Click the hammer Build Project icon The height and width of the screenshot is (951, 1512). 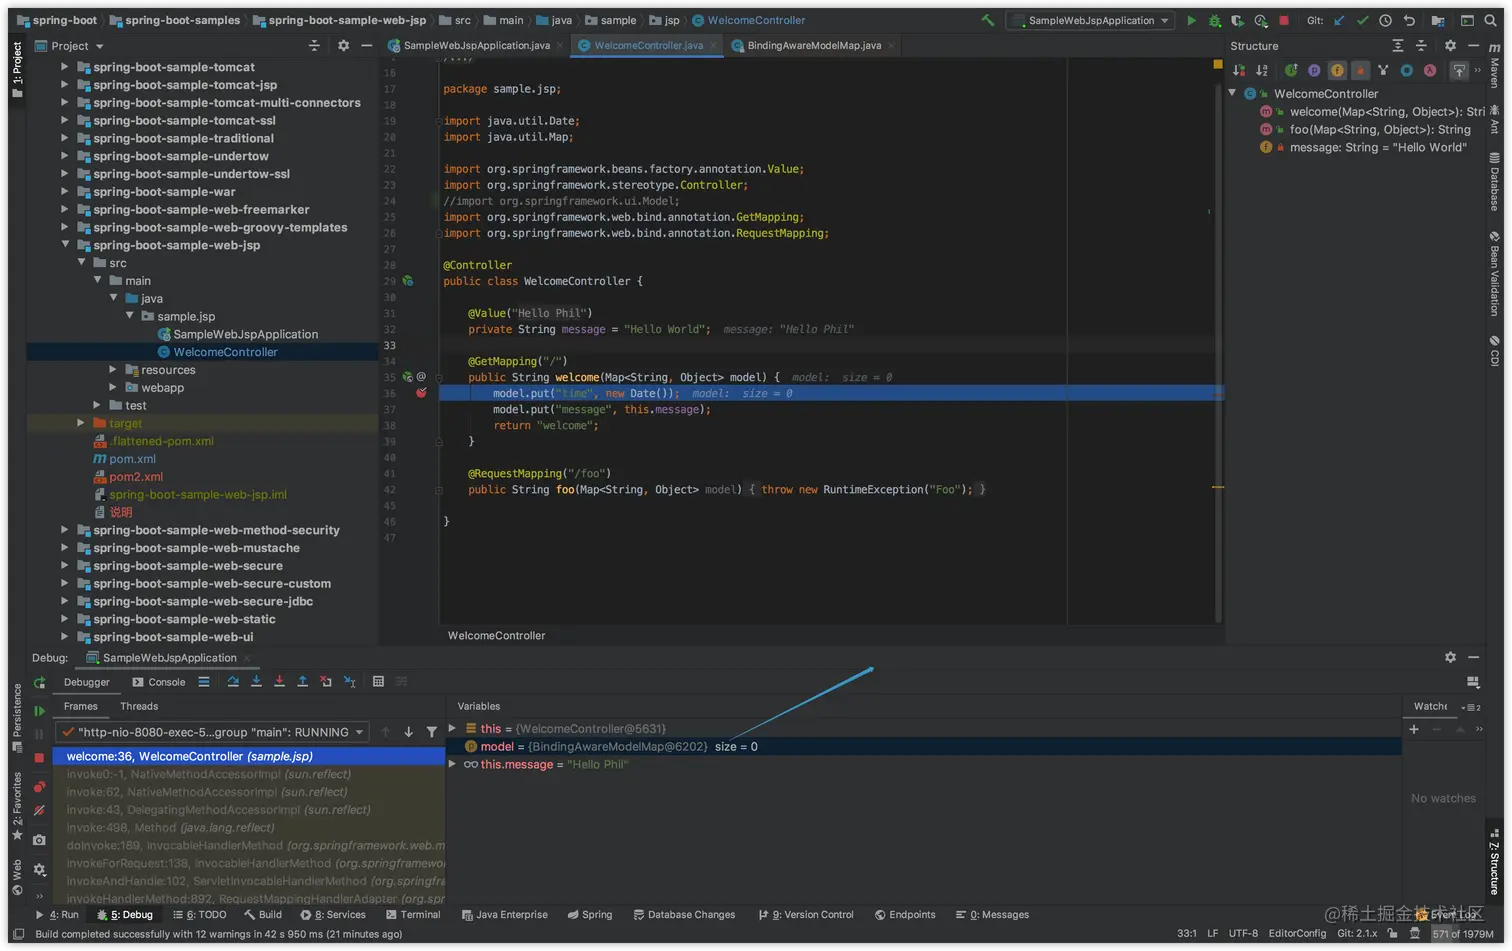pos(987,20)
